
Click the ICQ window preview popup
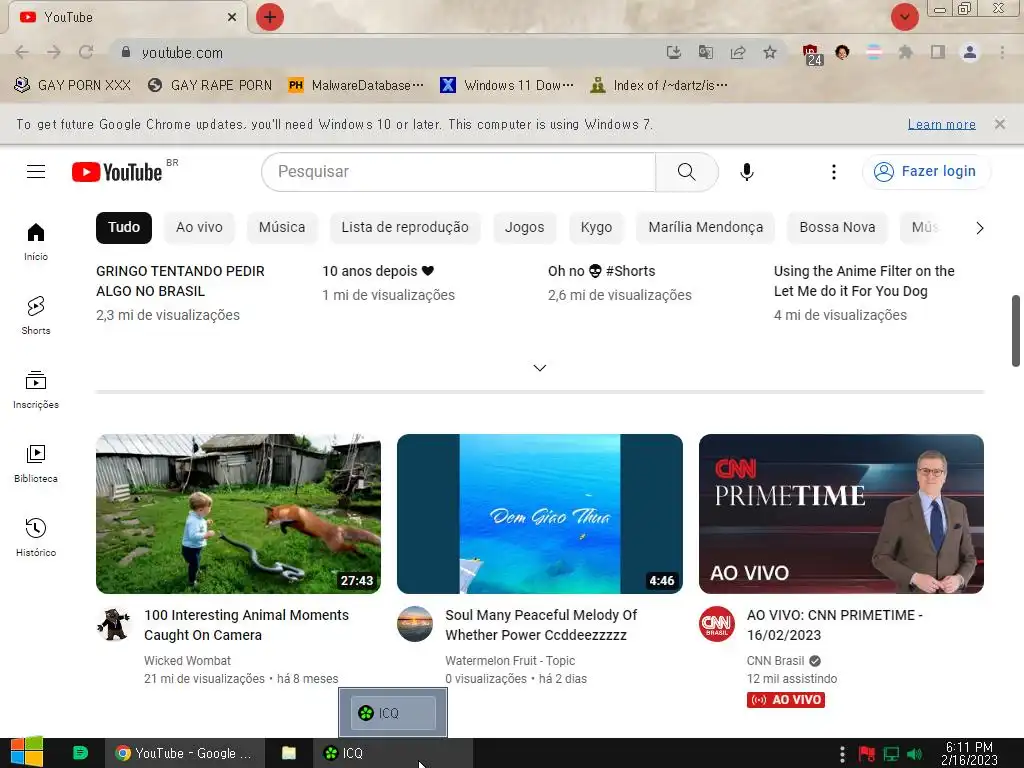[393, 712]
